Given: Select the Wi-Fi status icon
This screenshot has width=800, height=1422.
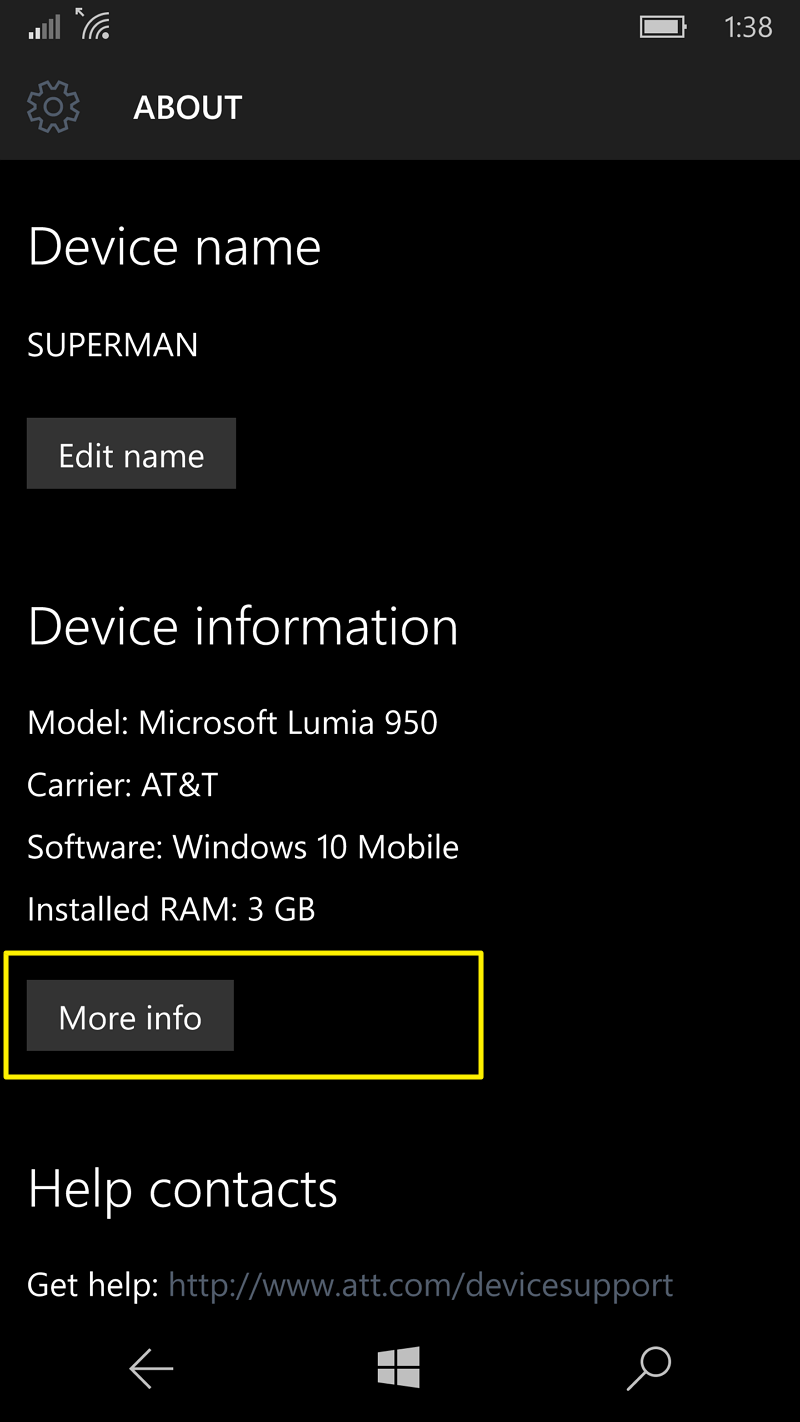Looking at the screenshot, I should (95, 26).
